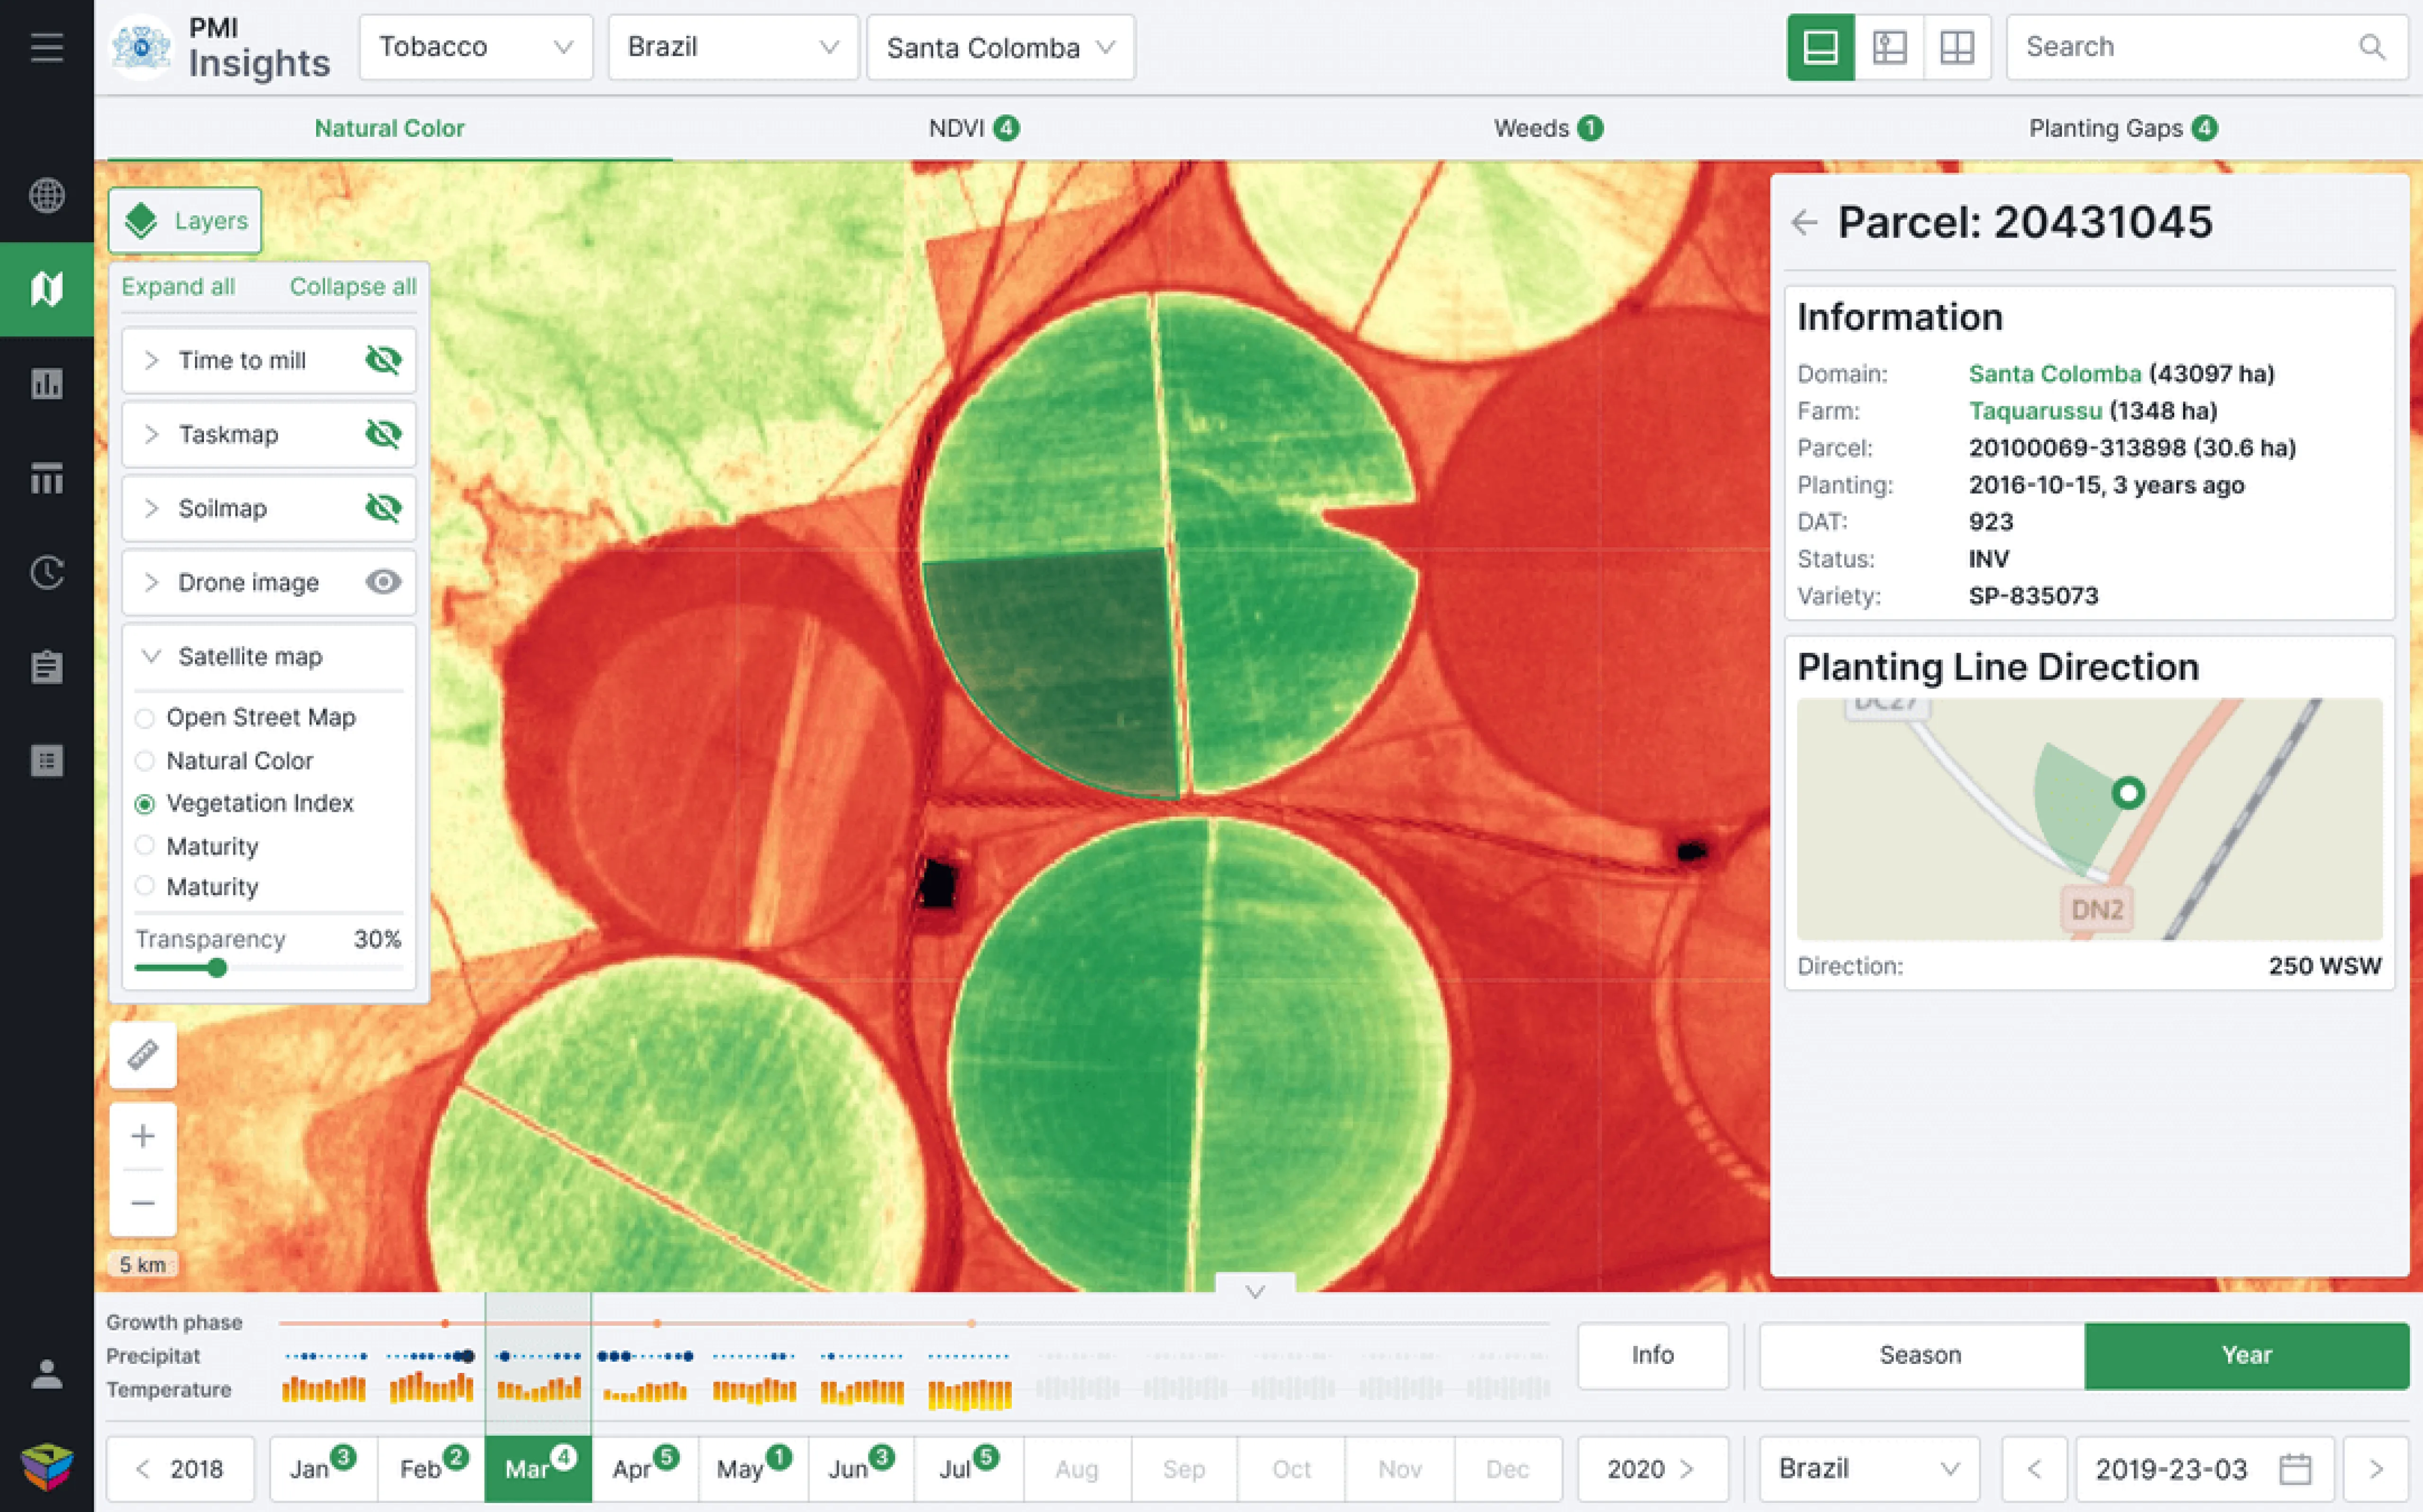Expand the Time to mill layer
This screenshot has width=2423, height=1512.
click(151, 360)
